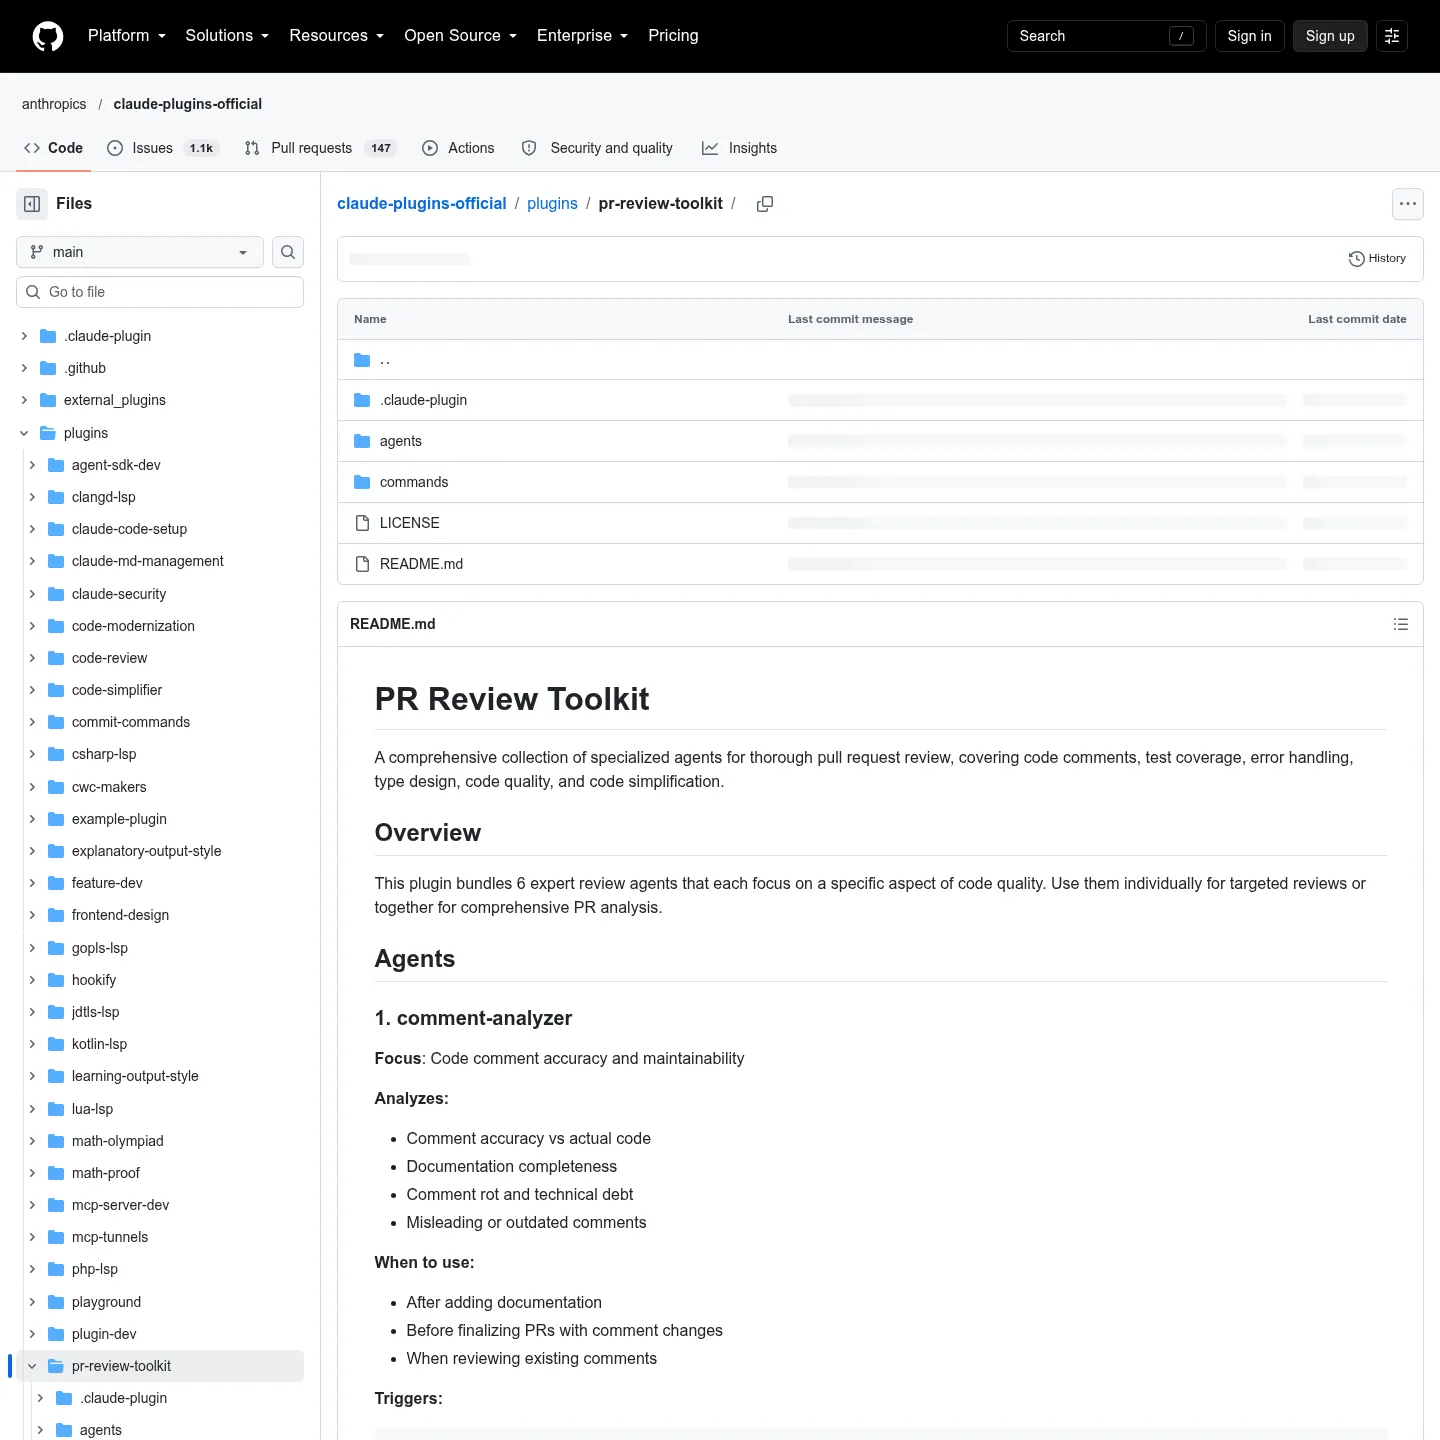Click the agents folder icon in table
The width and height of the screenshot is (1440, 1440).
click(362, 441)
